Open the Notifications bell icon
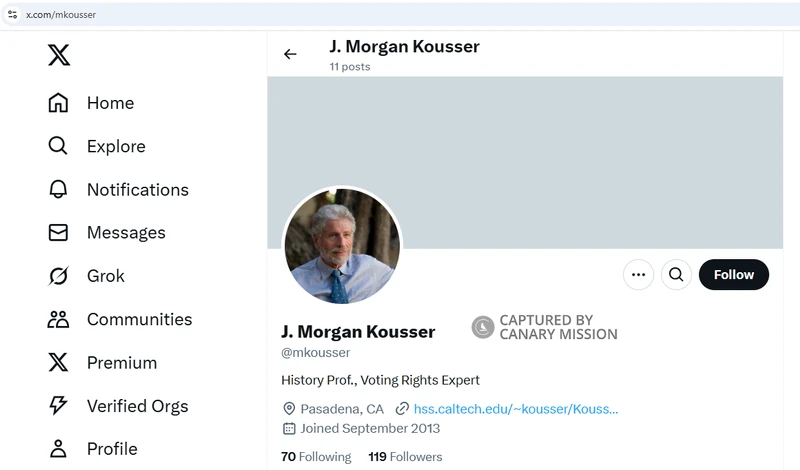The width and height of the screenshot is (800, 470). tap(58, 189)
